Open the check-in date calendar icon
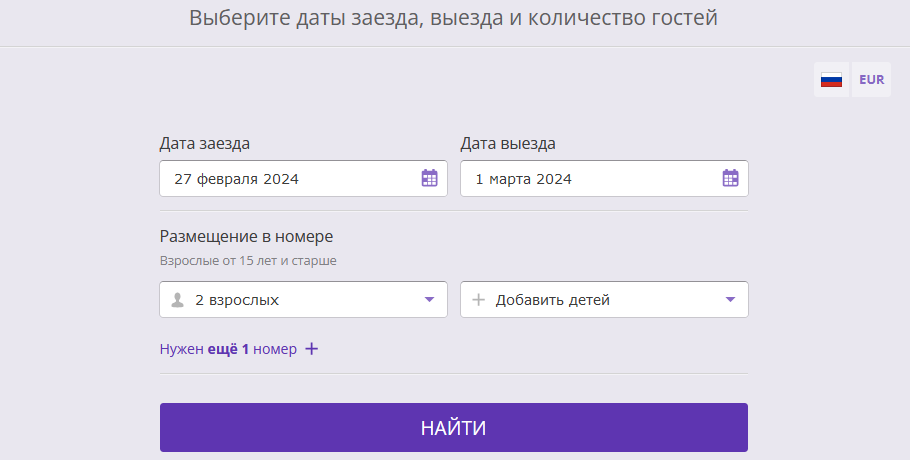This screenshot has width=910, height=460. point(429,178)
